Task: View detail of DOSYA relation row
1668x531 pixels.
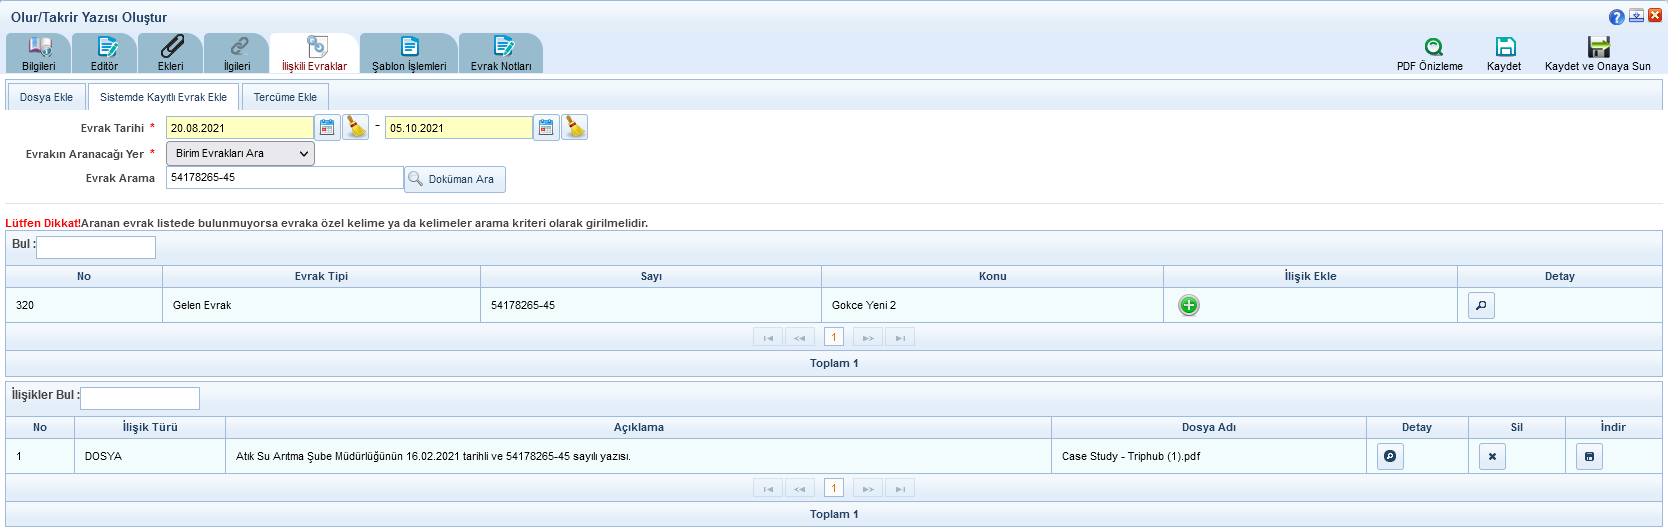Action: (1390, 457)
